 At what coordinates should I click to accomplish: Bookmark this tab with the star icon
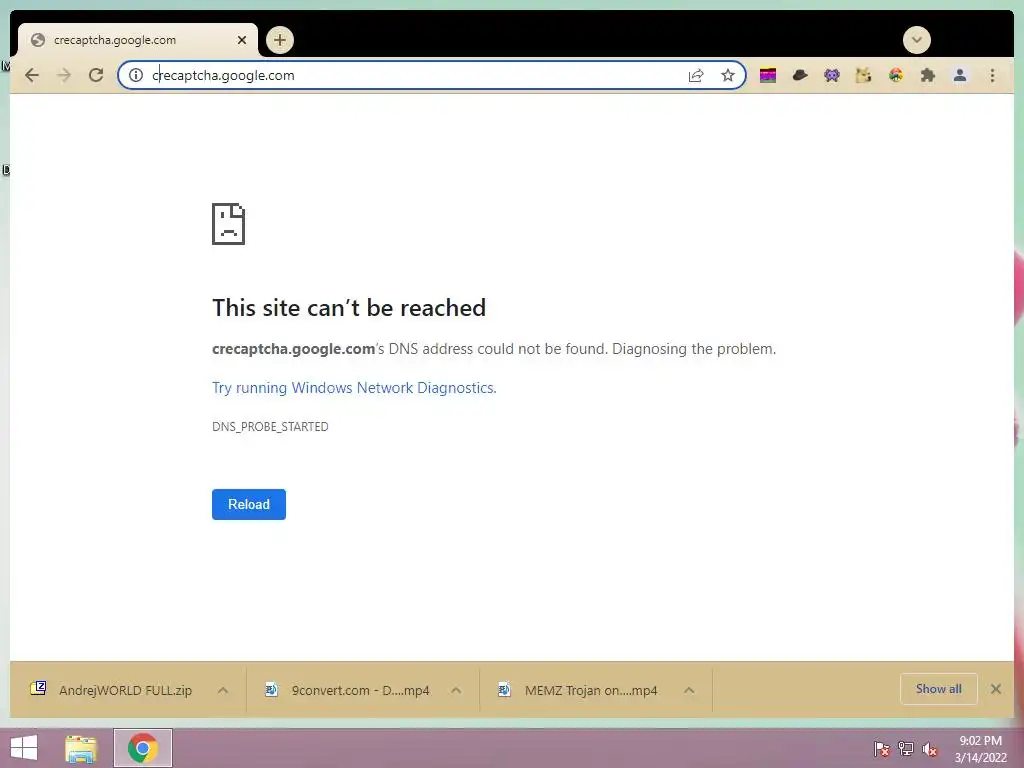tap(728, 76)
